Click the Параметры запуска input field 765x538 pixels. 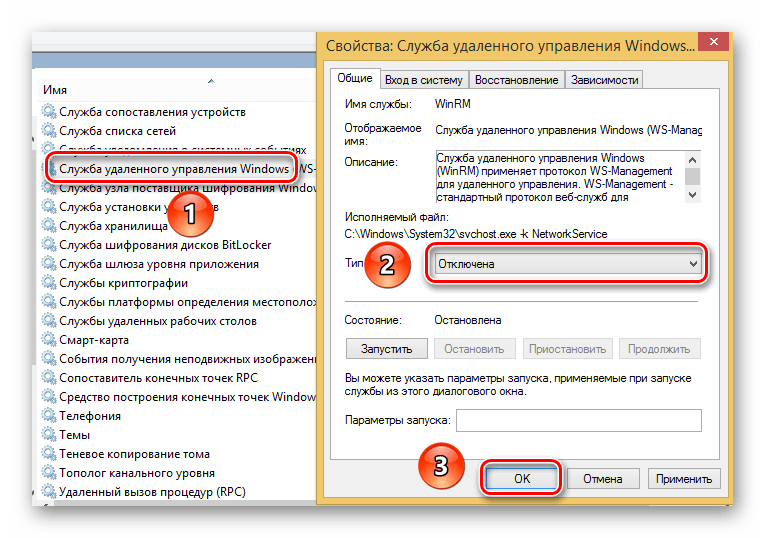(579, 420)
